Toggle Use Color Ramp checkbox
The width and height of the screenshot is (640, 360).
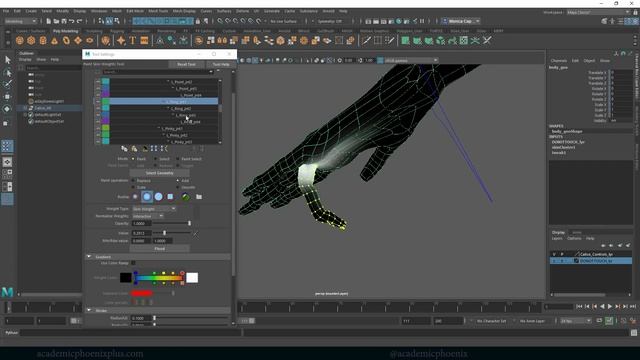point(133,263)
